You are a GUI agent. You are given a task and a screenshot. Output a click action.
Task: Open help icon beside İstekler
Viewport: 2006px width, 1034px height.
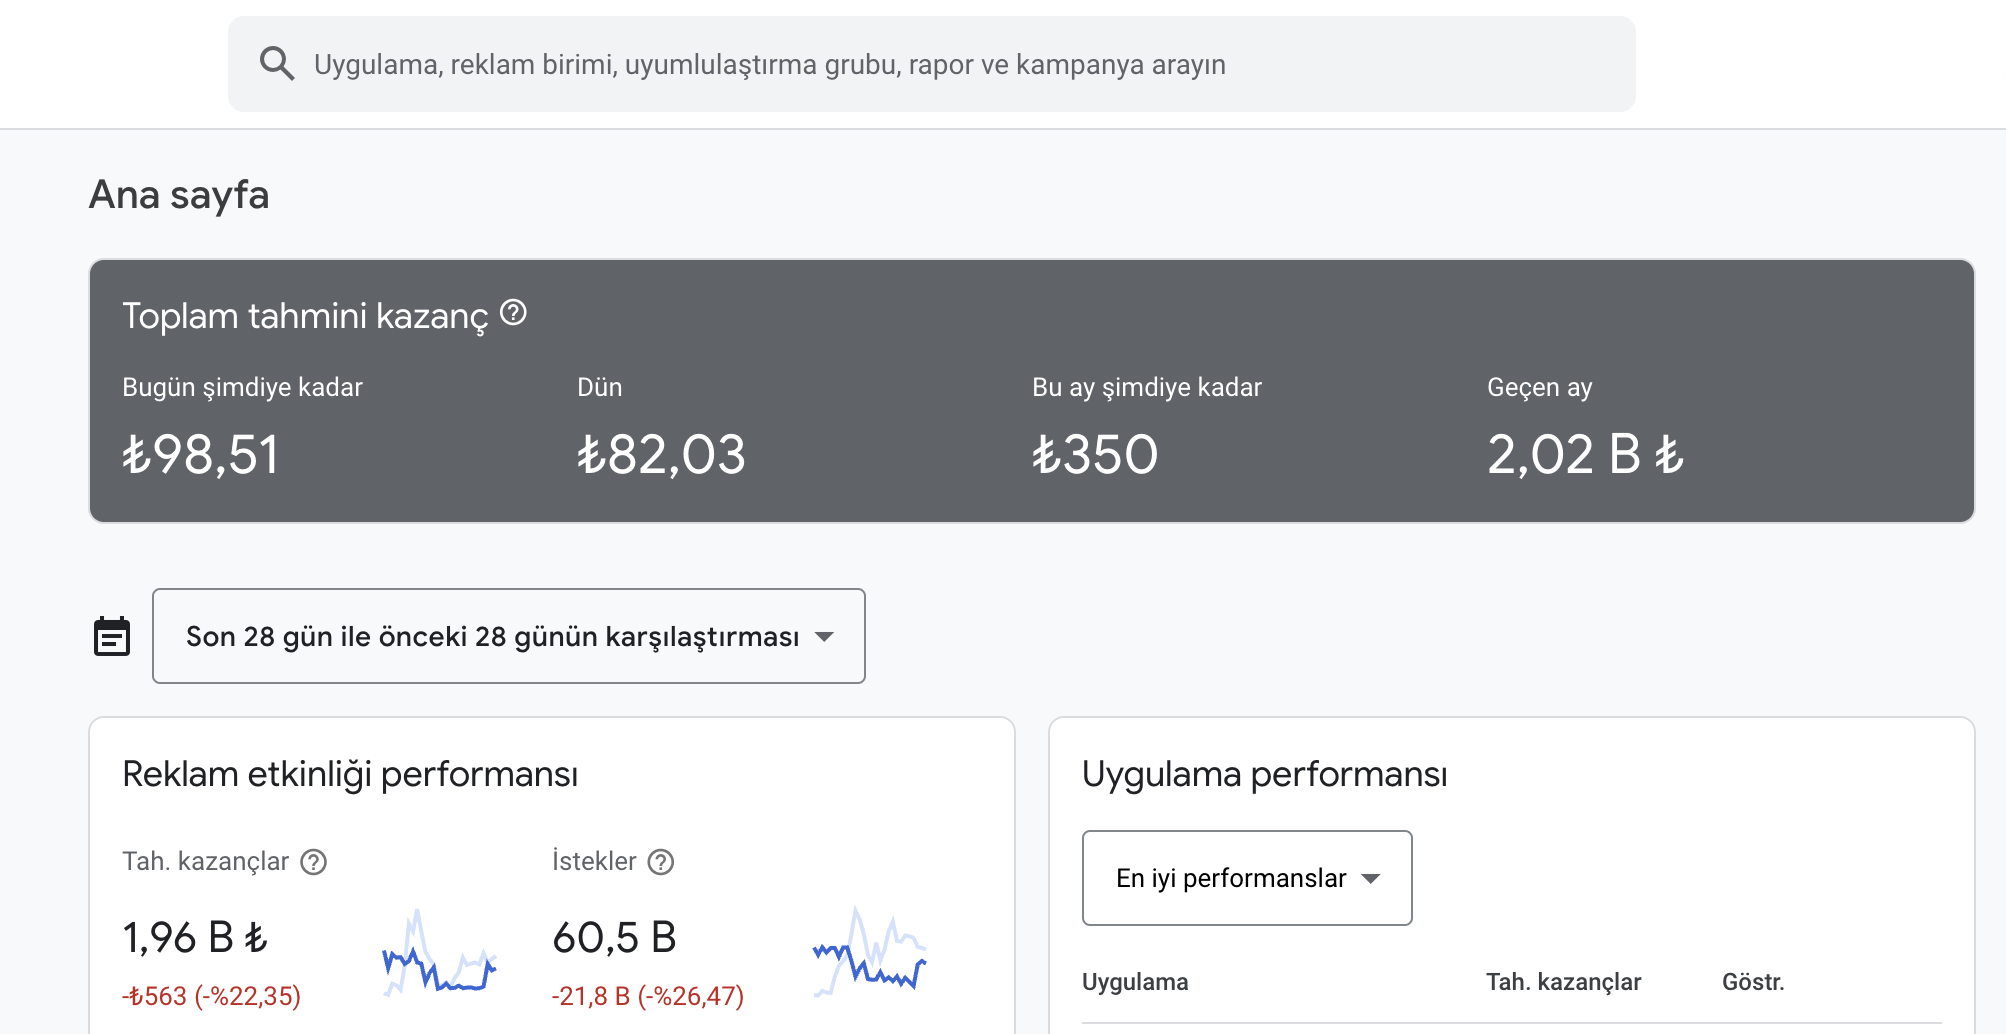pos(661,862)
